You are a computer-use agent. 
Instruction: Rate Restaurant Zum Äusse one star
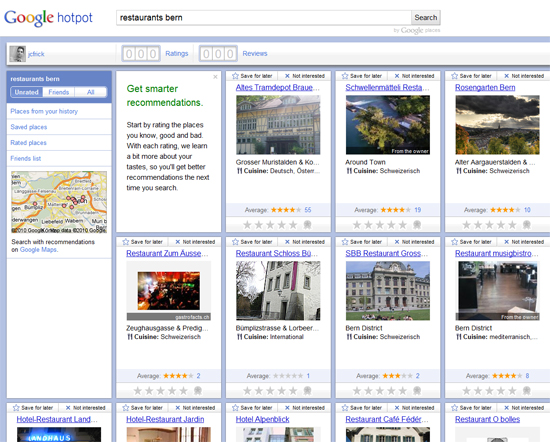tap(138, 390)
